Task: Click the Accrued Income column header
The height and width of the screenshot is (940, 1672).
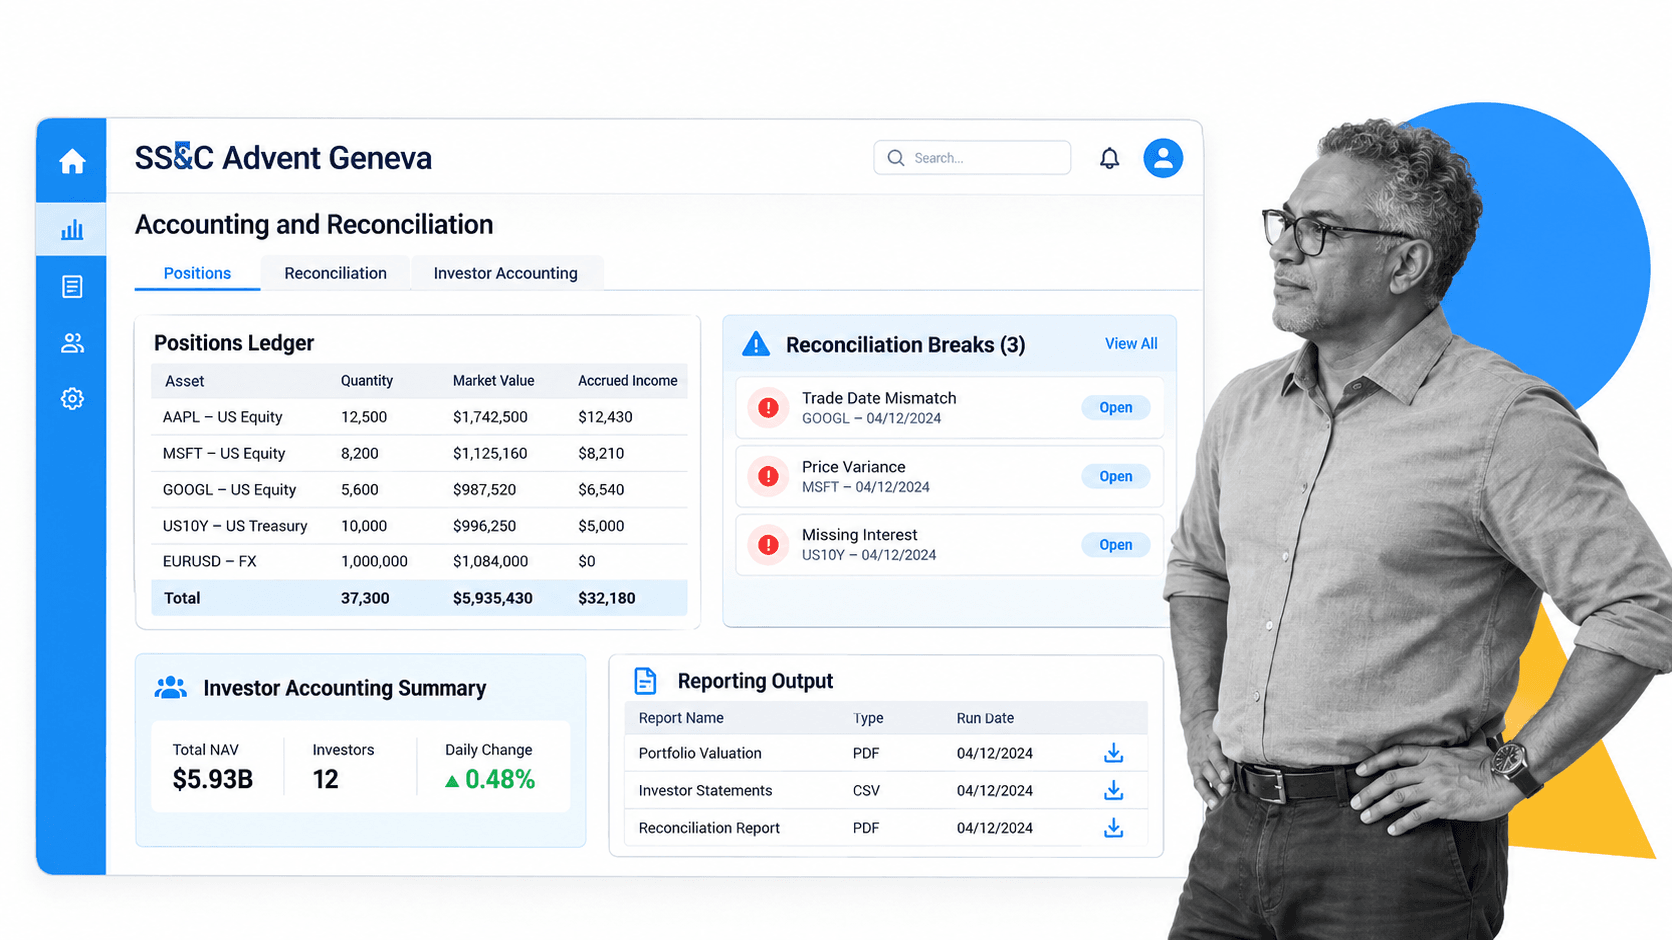Action: [x=627, y=381]
